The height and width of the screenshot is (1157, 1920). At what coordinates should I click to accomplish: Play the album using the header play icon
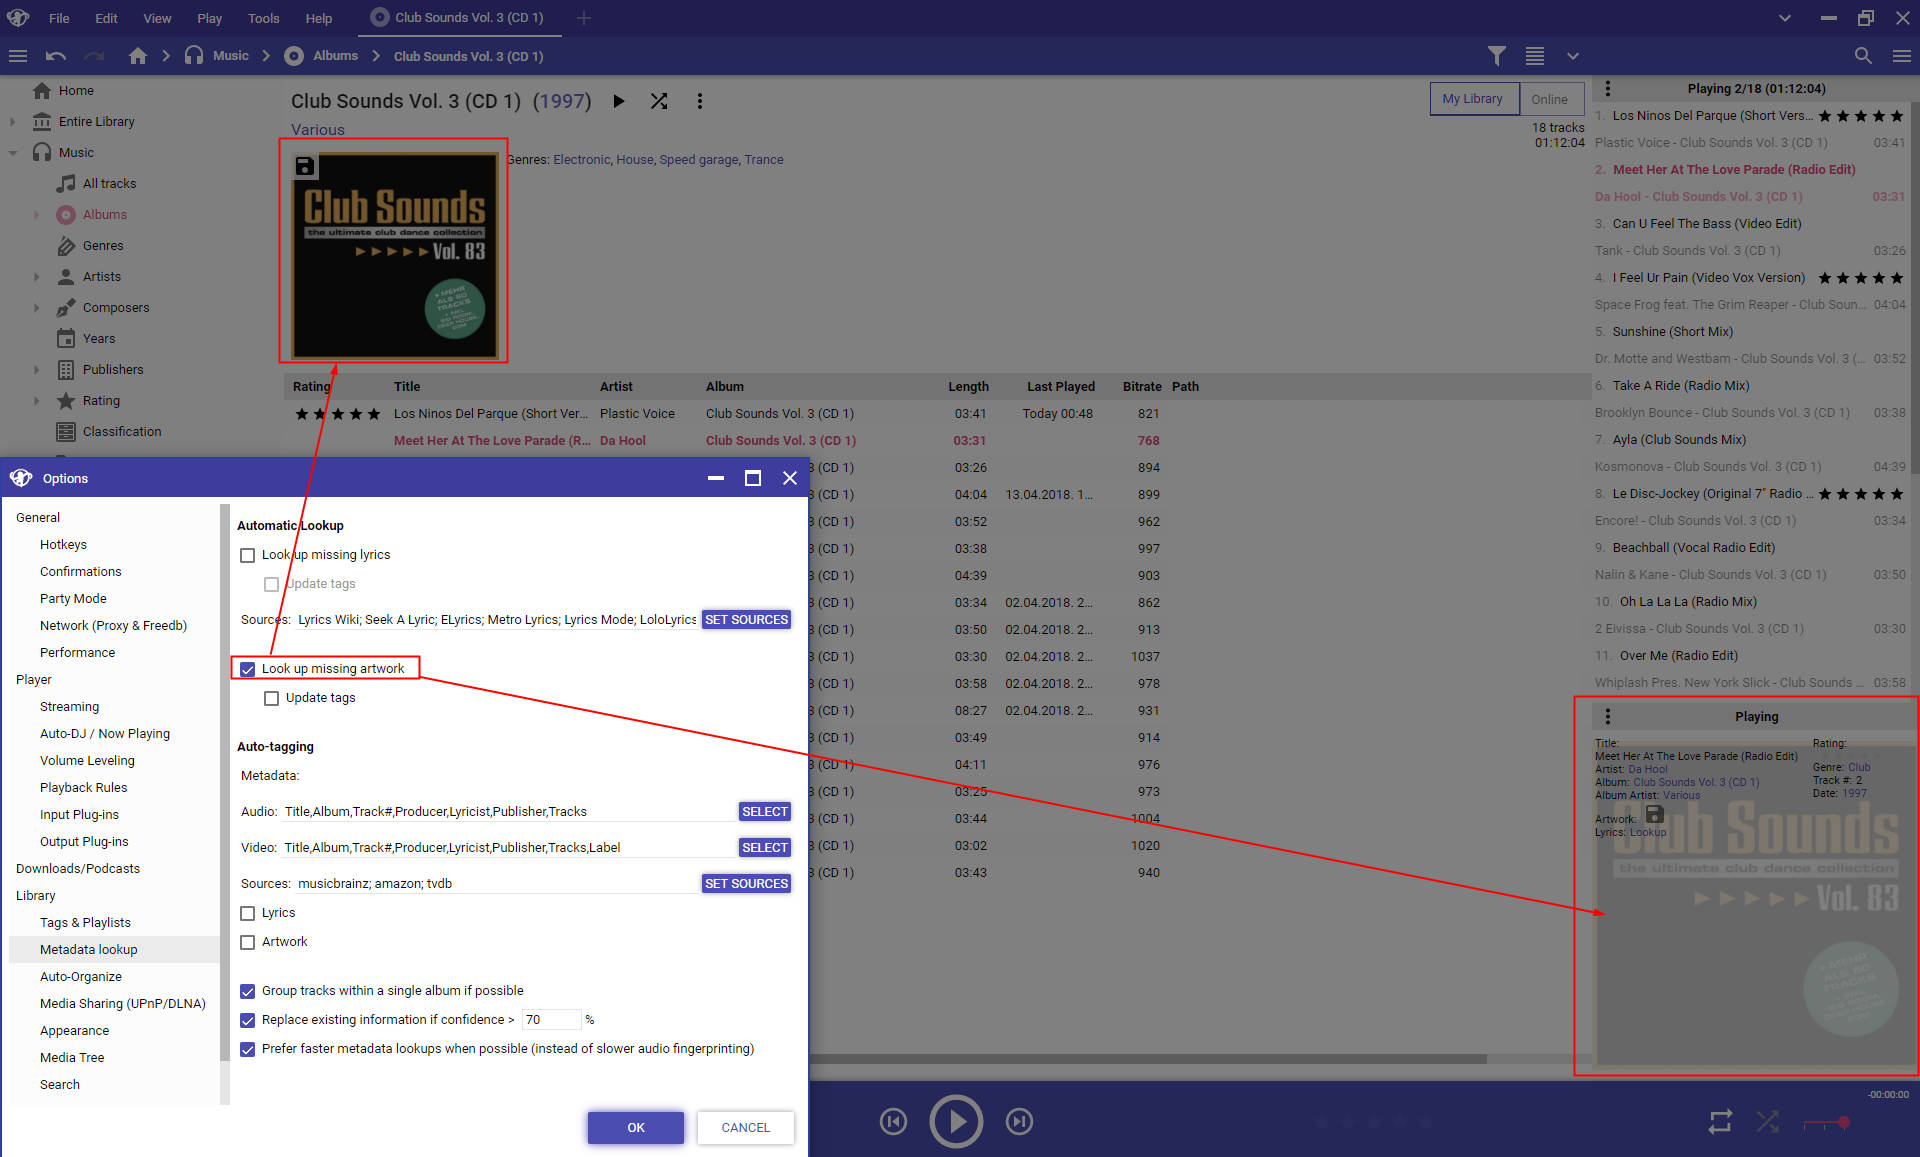(x=619, y=101)
